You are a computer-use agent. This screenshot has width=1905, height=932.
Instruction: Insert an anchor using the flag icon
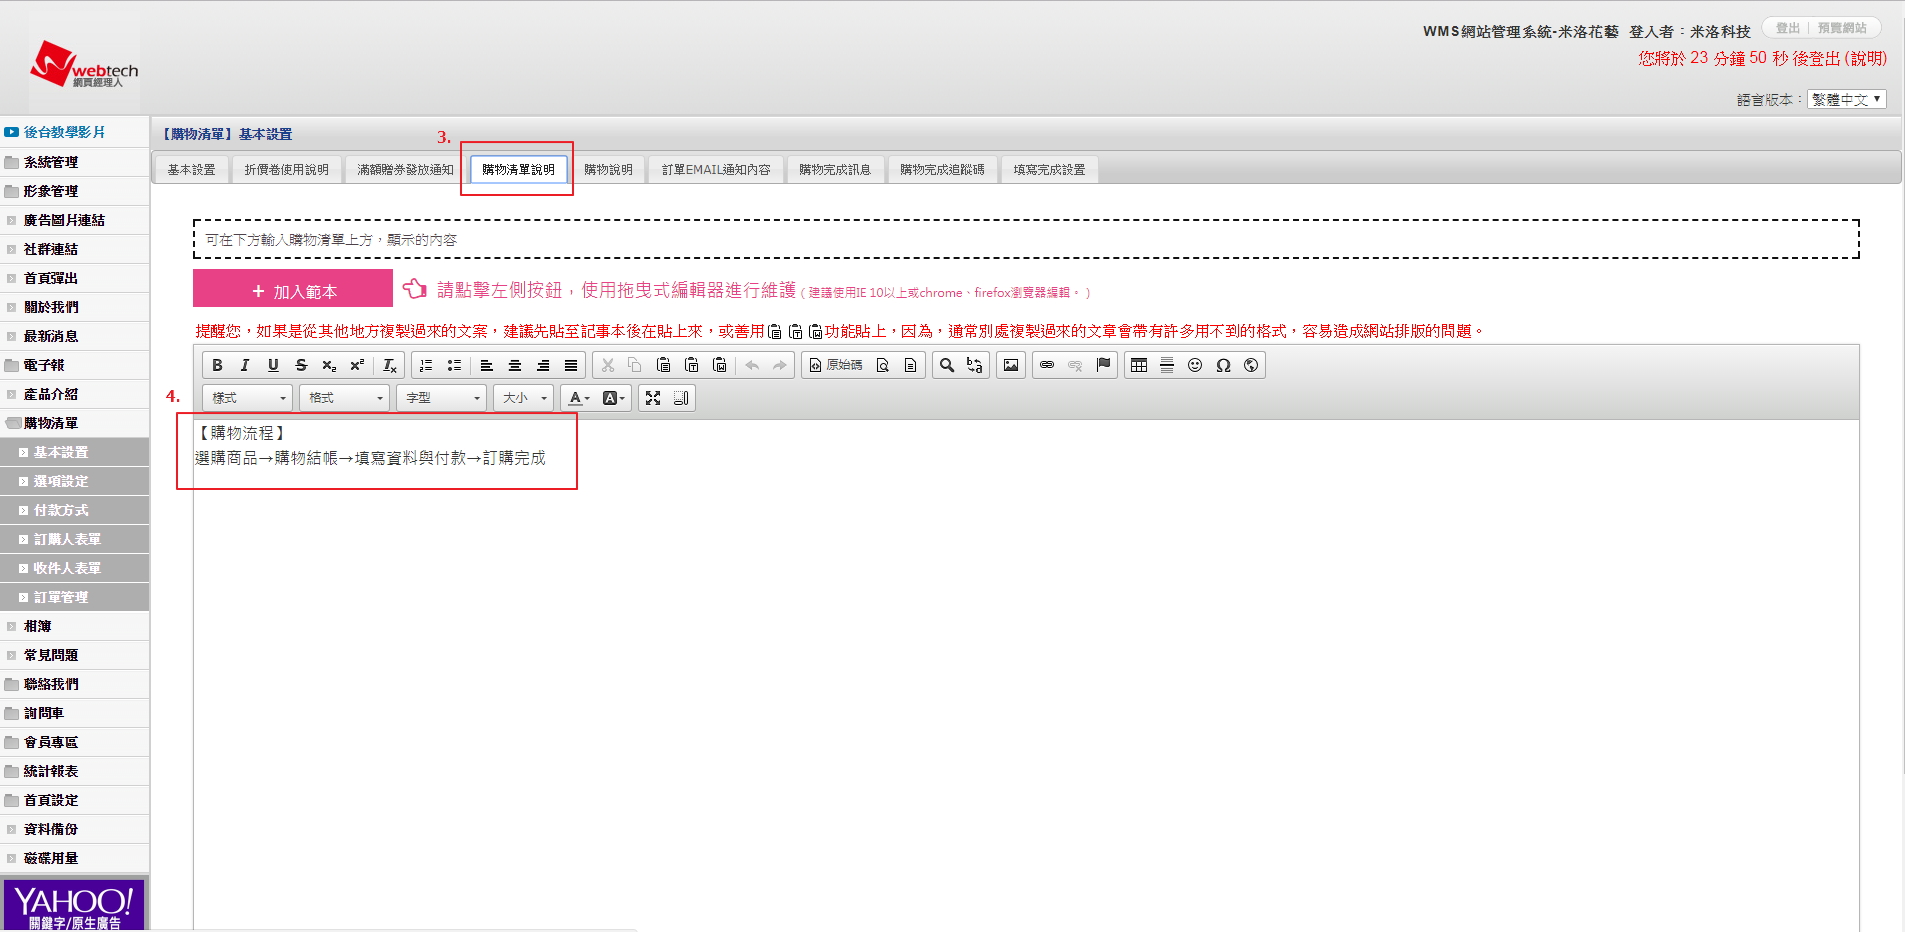tap(1103, 366)
